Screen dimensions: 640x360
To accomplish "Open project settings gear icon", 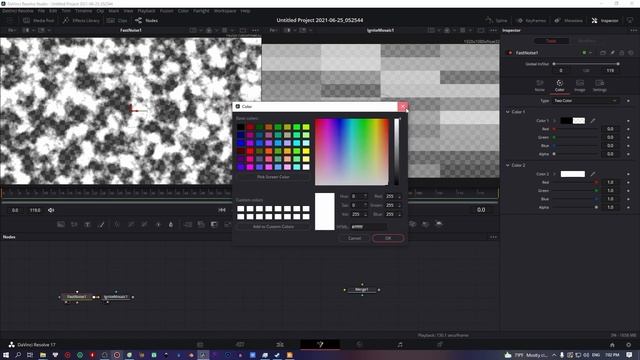I will [628, 345].
